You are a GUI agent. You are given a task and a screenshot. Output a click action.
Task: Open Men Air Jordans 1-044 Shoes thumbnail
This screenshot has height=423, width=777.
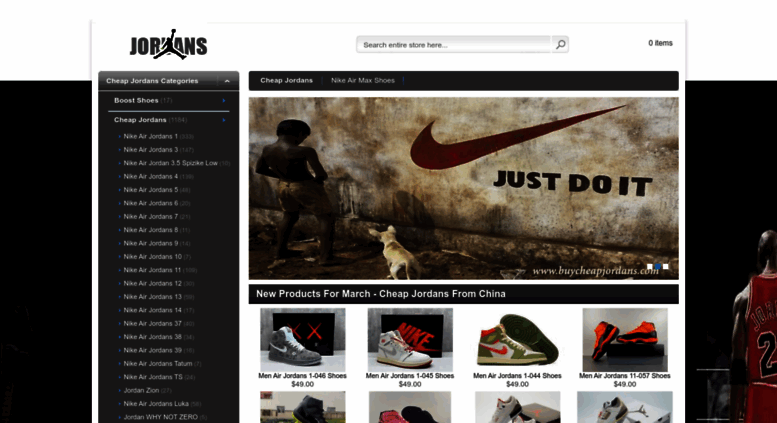tap(517, 340)
